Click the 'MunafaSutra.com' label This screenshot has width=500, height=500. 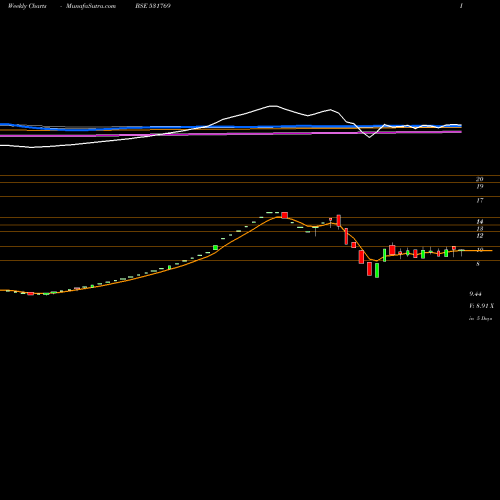click(91, 6)
